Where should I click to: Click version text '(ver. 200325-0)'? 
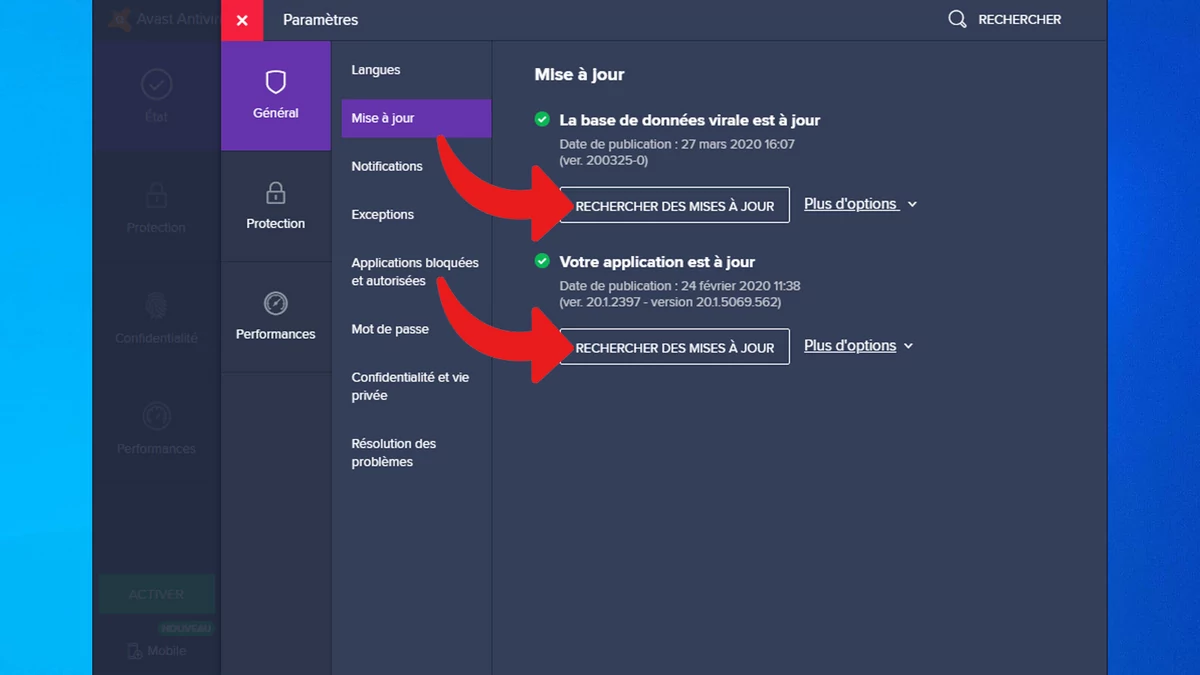[x=604, y=160]
